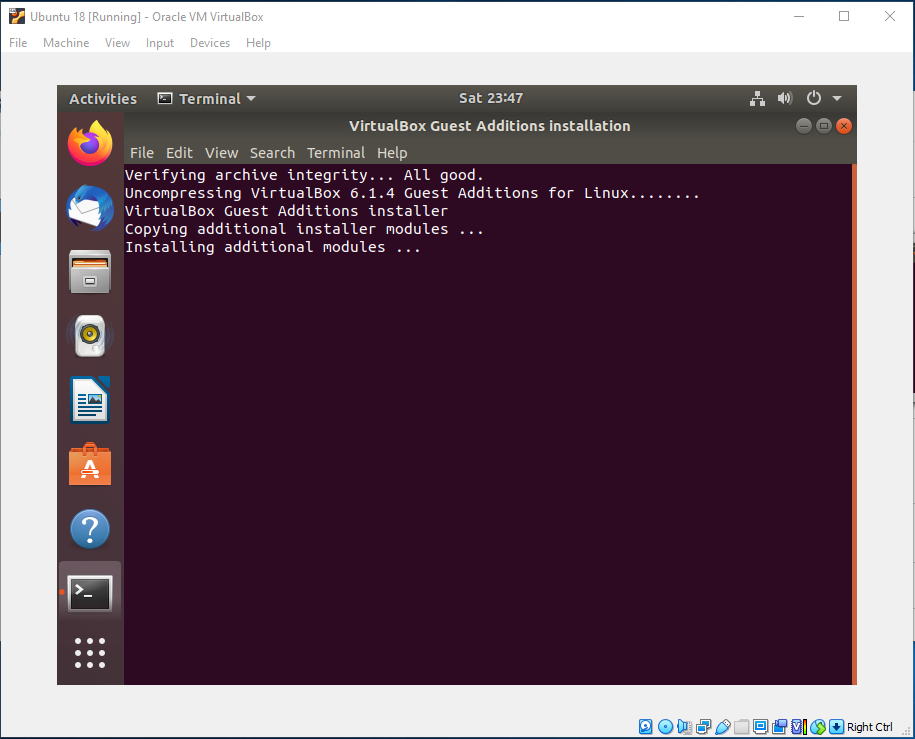915x739 pixels.
Task: Maximize the Guest Additions terminal window
Action: [x=824, y=126]
